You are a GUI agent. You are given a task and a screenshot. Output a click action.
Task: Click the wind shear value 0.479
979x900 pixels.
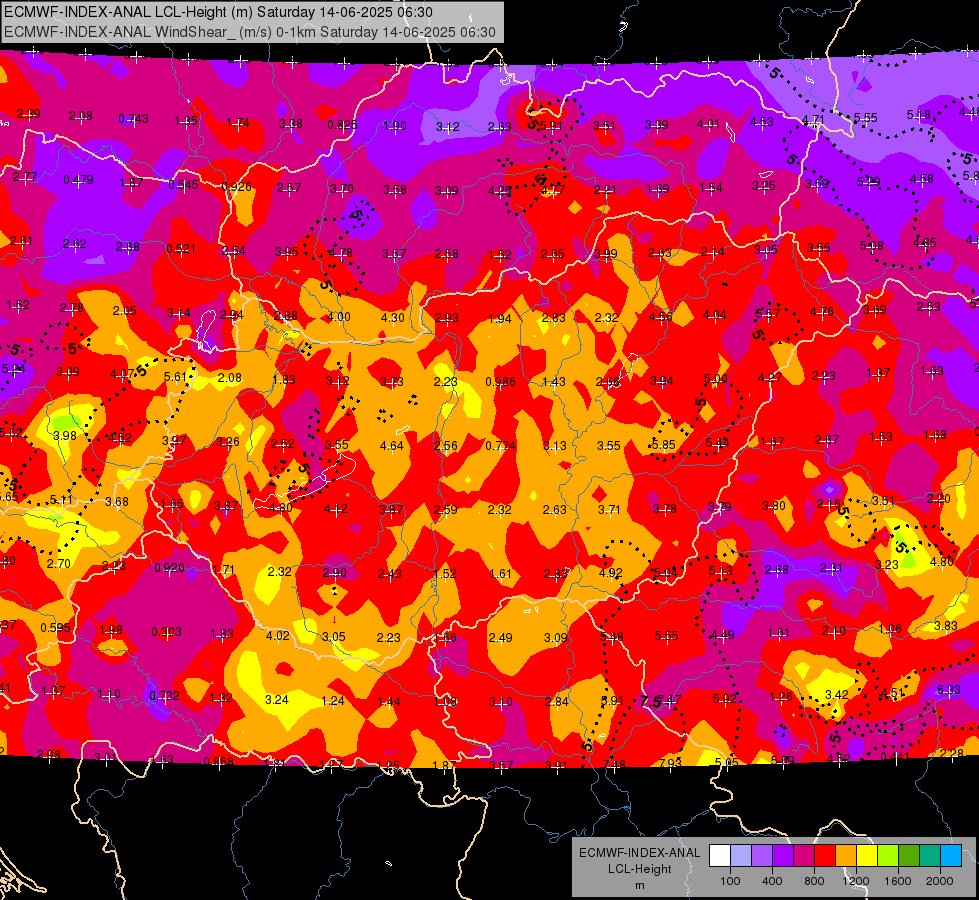[x=78, y=180]
